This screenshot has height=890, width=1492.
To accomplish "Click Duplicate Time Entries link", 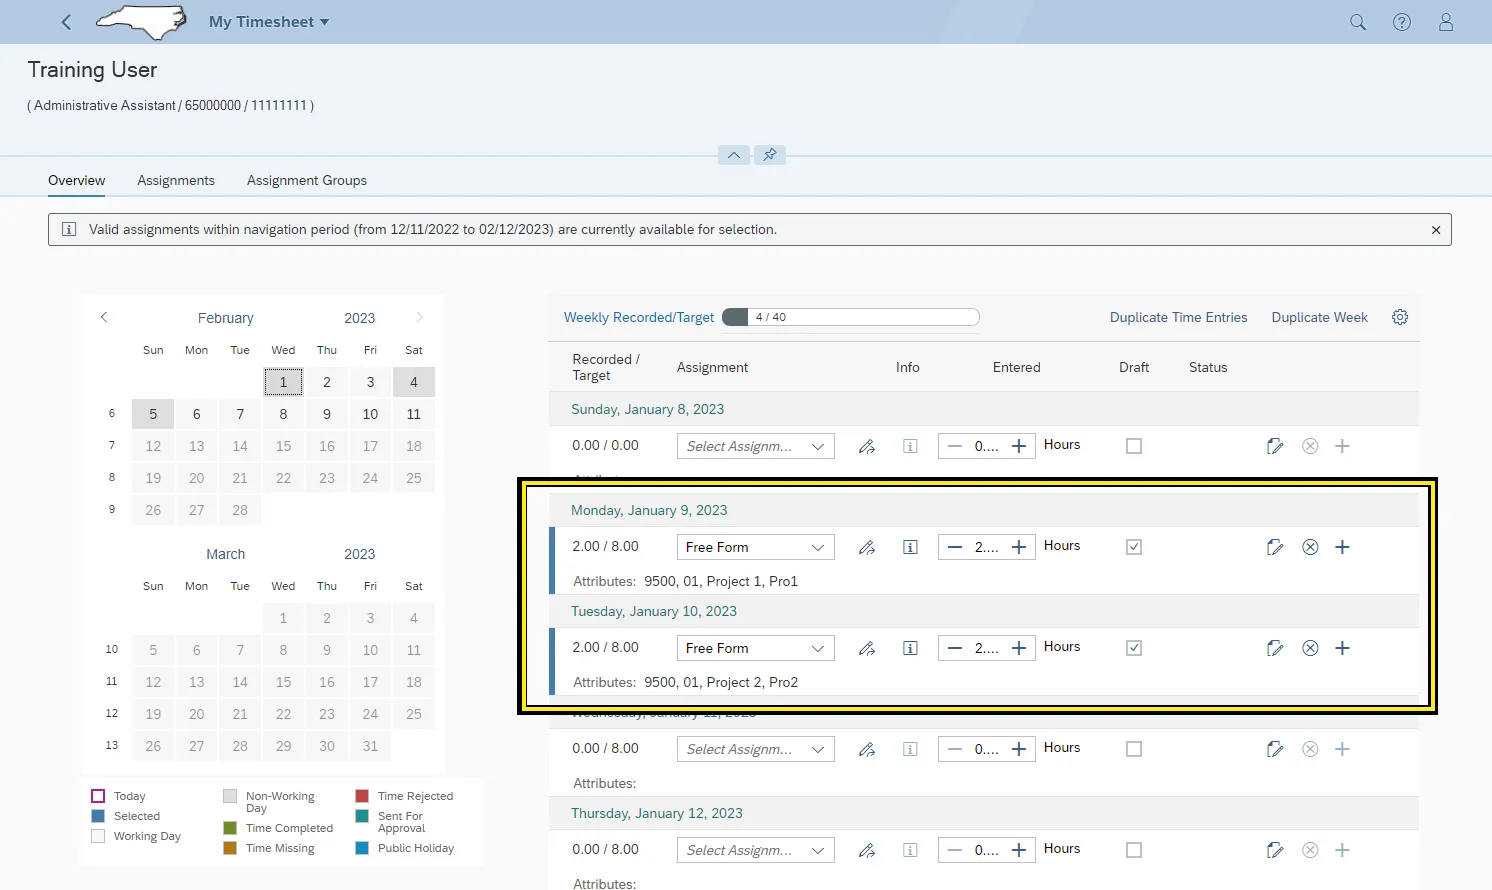I will tap(1178, 317).
